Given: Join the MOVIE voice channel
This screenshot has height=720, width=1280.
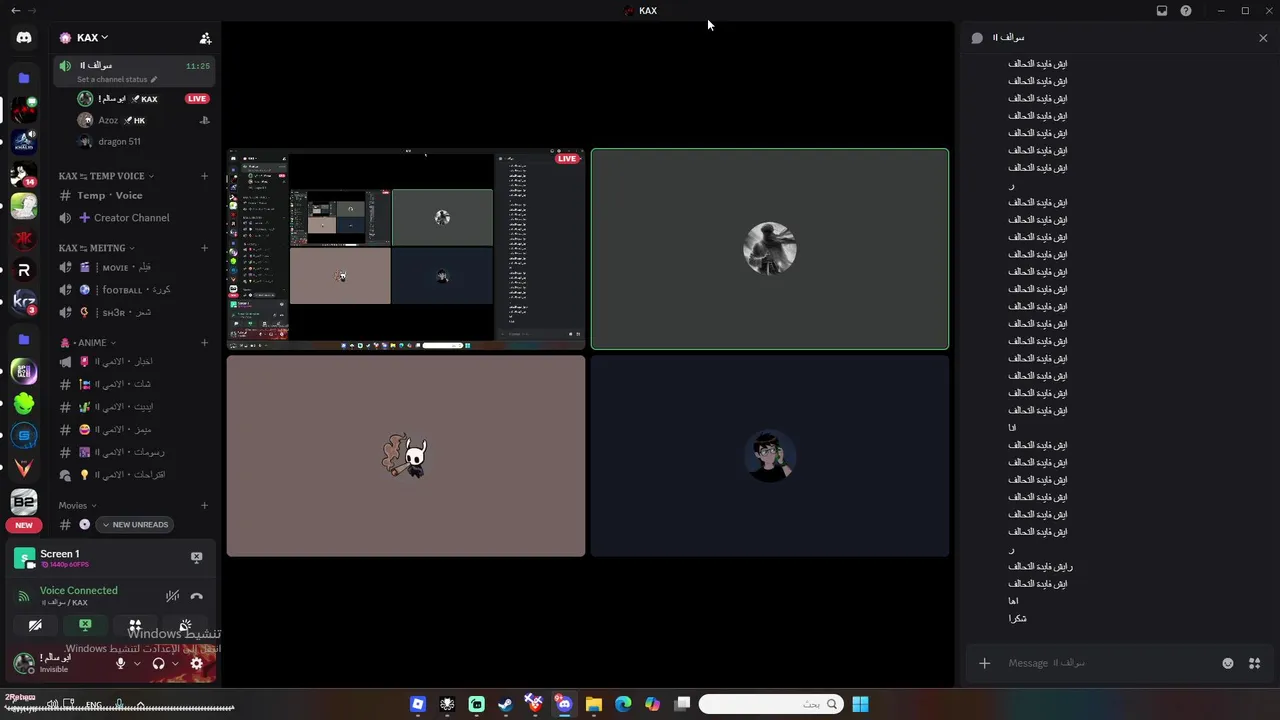Looking at the screenshot, I should pyautogui.click(x=135, y=268).
